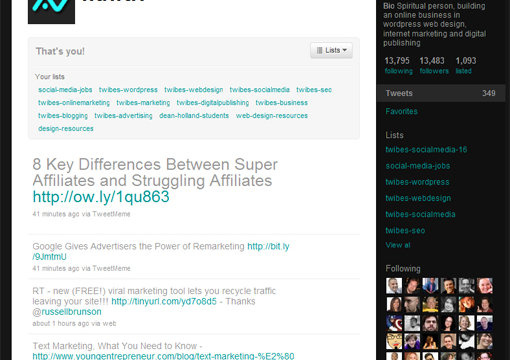The height and width of the screenshot is (360, 510).
Task: Open twibes-webdesign under Your lists
Action: 194,90
